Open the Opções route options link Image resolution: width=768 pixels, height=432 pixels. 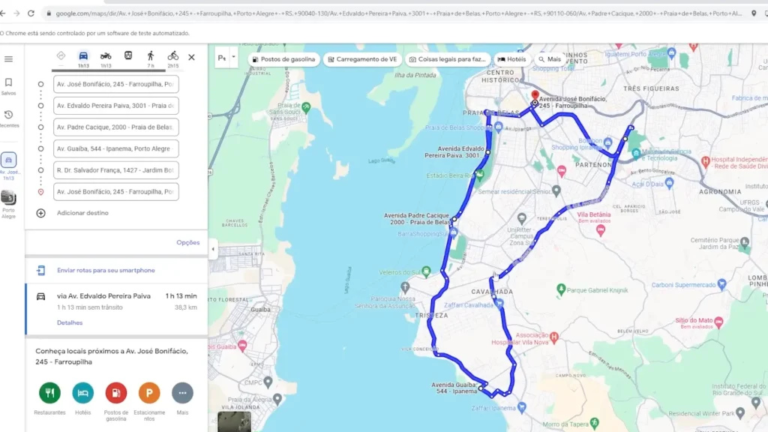(188, 242)
